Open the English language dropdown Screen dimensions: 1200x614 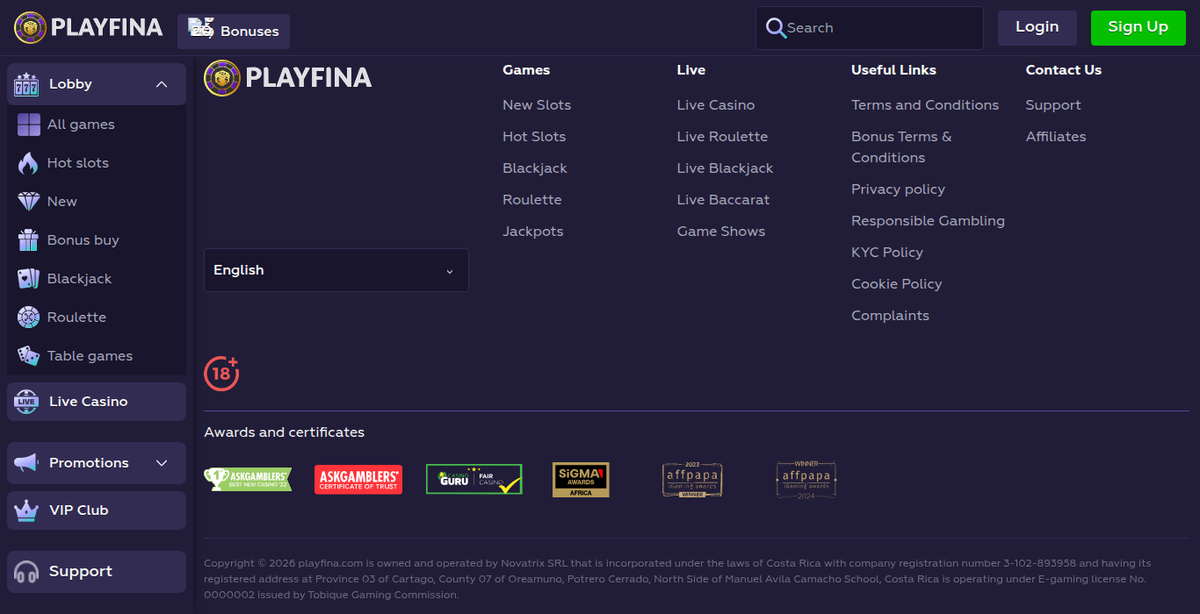pos(336,270)
